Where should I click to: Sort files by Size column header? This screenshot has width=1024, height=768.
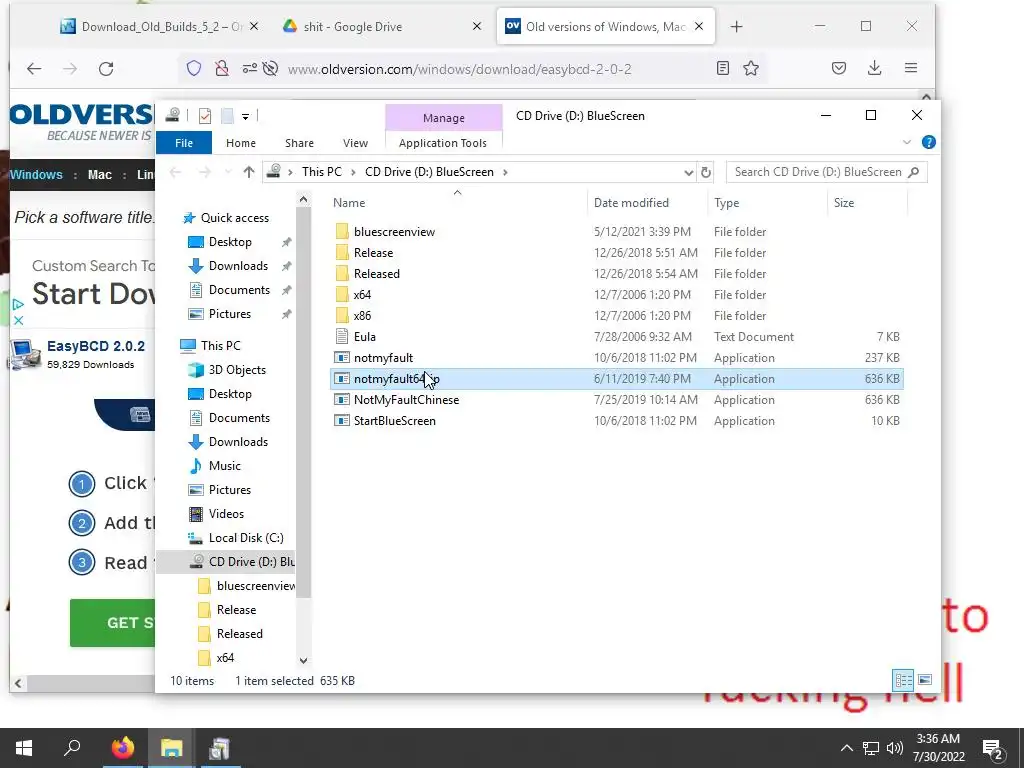867,202
